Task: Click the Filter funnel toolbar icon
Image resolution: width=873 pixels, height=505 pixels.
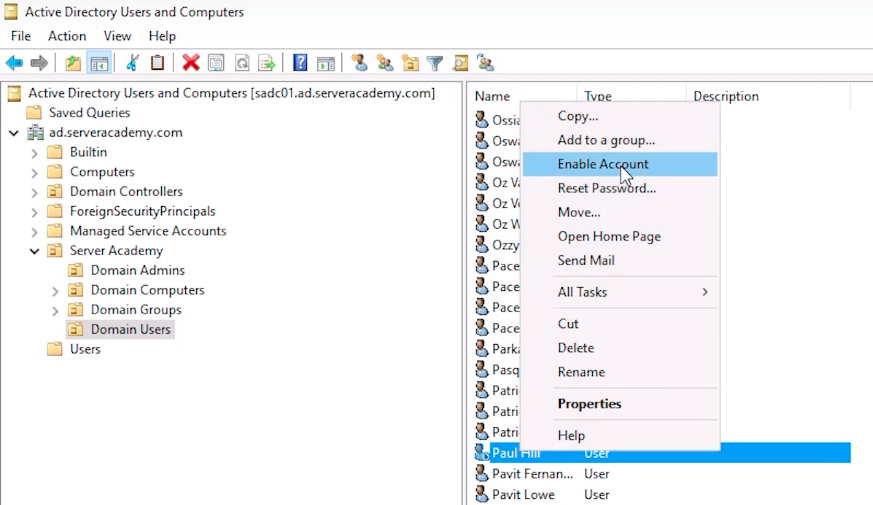Action: [435, 63]
